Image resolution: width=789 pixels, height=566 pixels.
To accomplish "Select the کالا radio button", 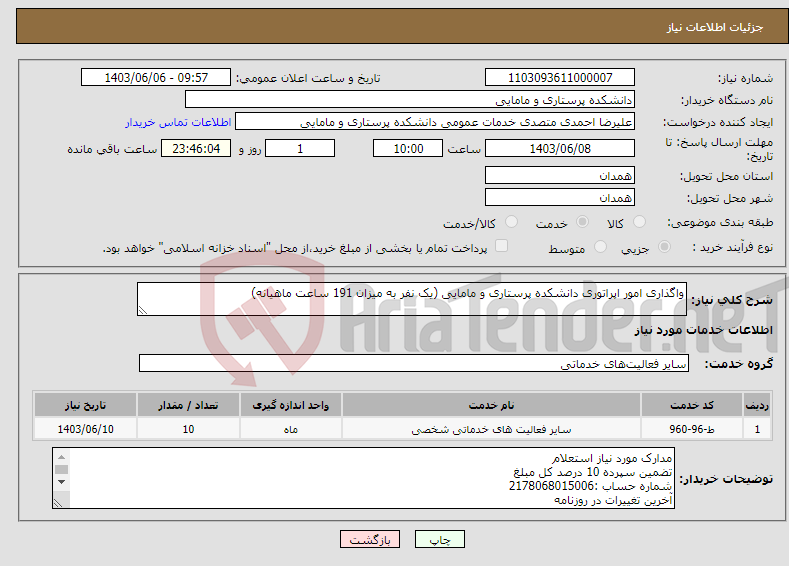I will (x=639, y=222).
